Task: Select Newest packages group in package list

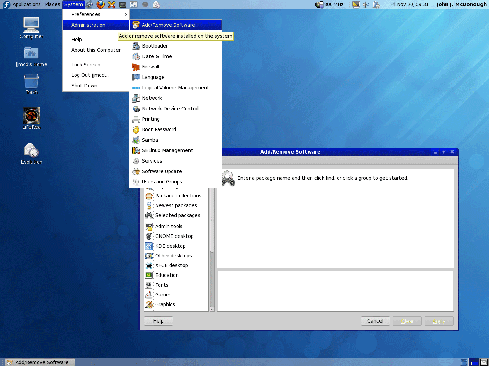Action: (177, 205)
